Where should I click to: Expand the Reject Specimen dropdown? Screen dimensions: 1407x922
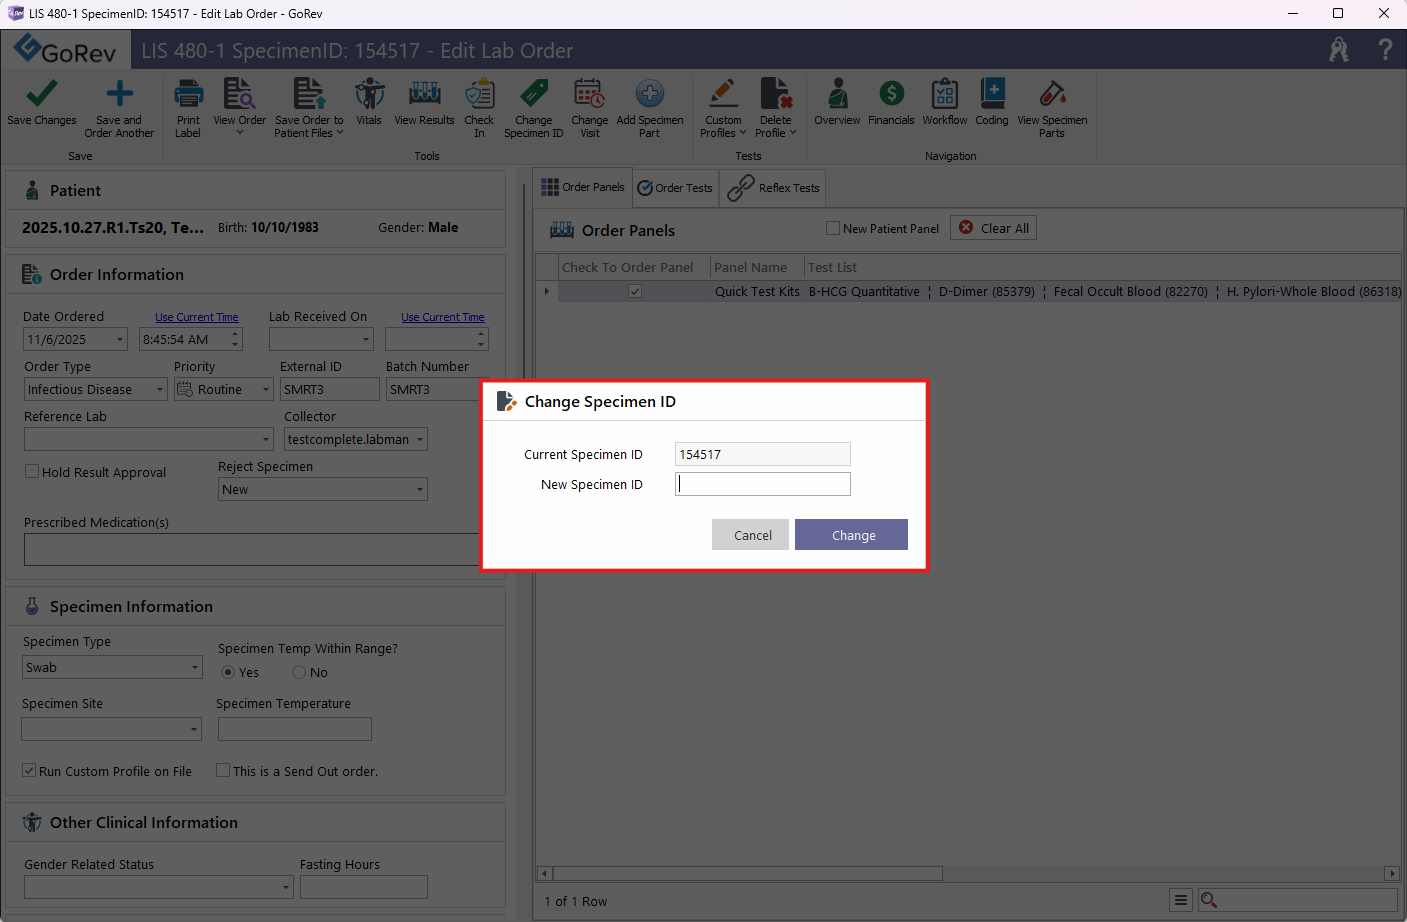pyautogui.click(x=419, y=490)
